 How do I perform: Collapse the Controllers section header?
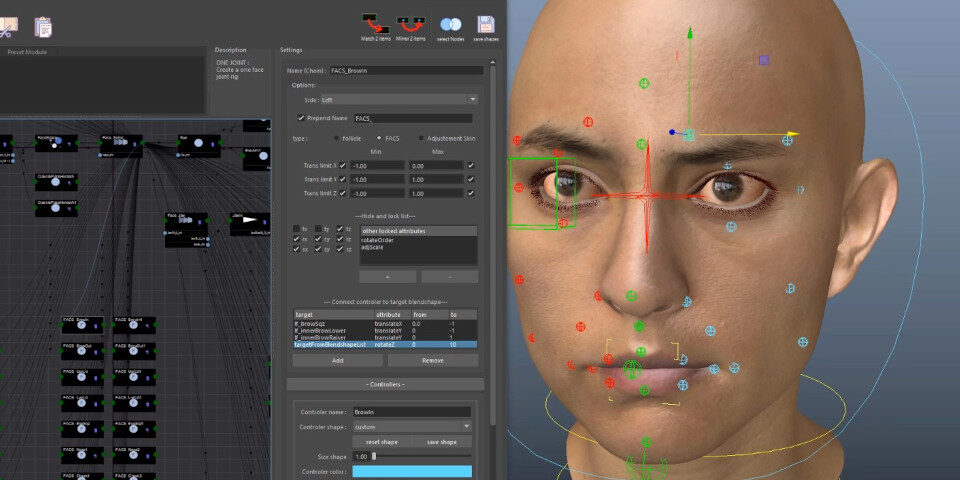pyautogui.click(x=385, y=384)
